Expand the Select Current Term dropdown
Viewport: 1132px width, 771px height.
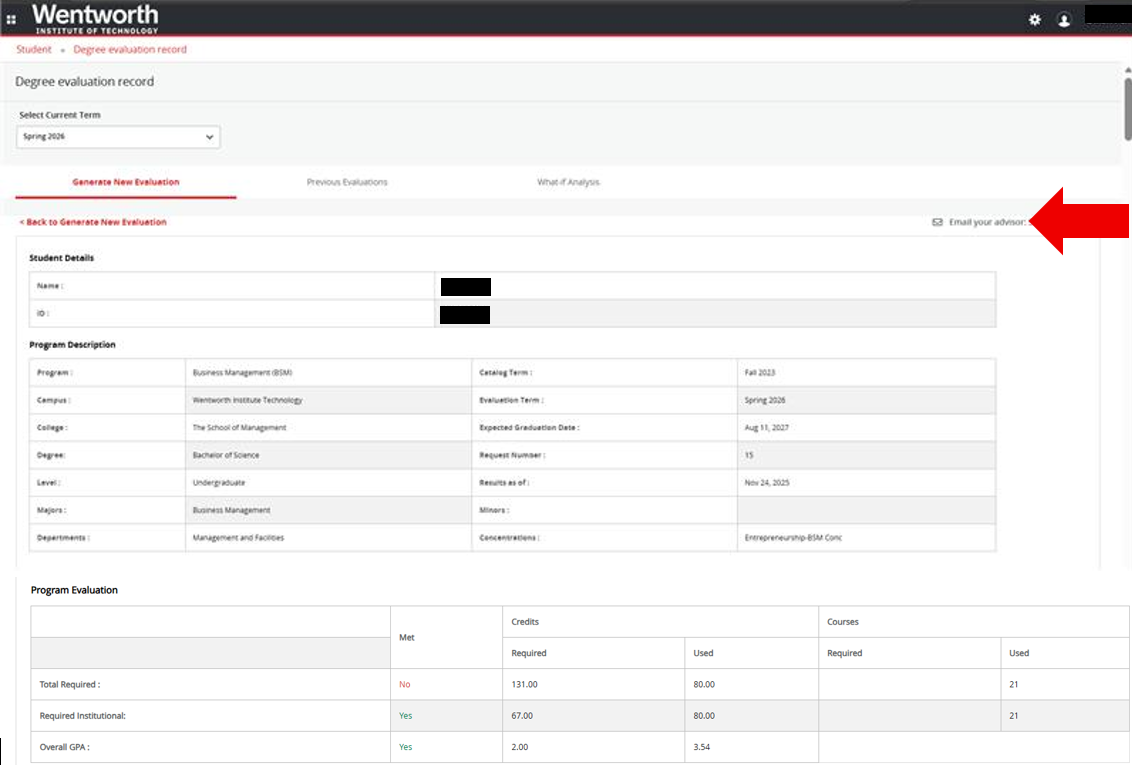point(118,137)
